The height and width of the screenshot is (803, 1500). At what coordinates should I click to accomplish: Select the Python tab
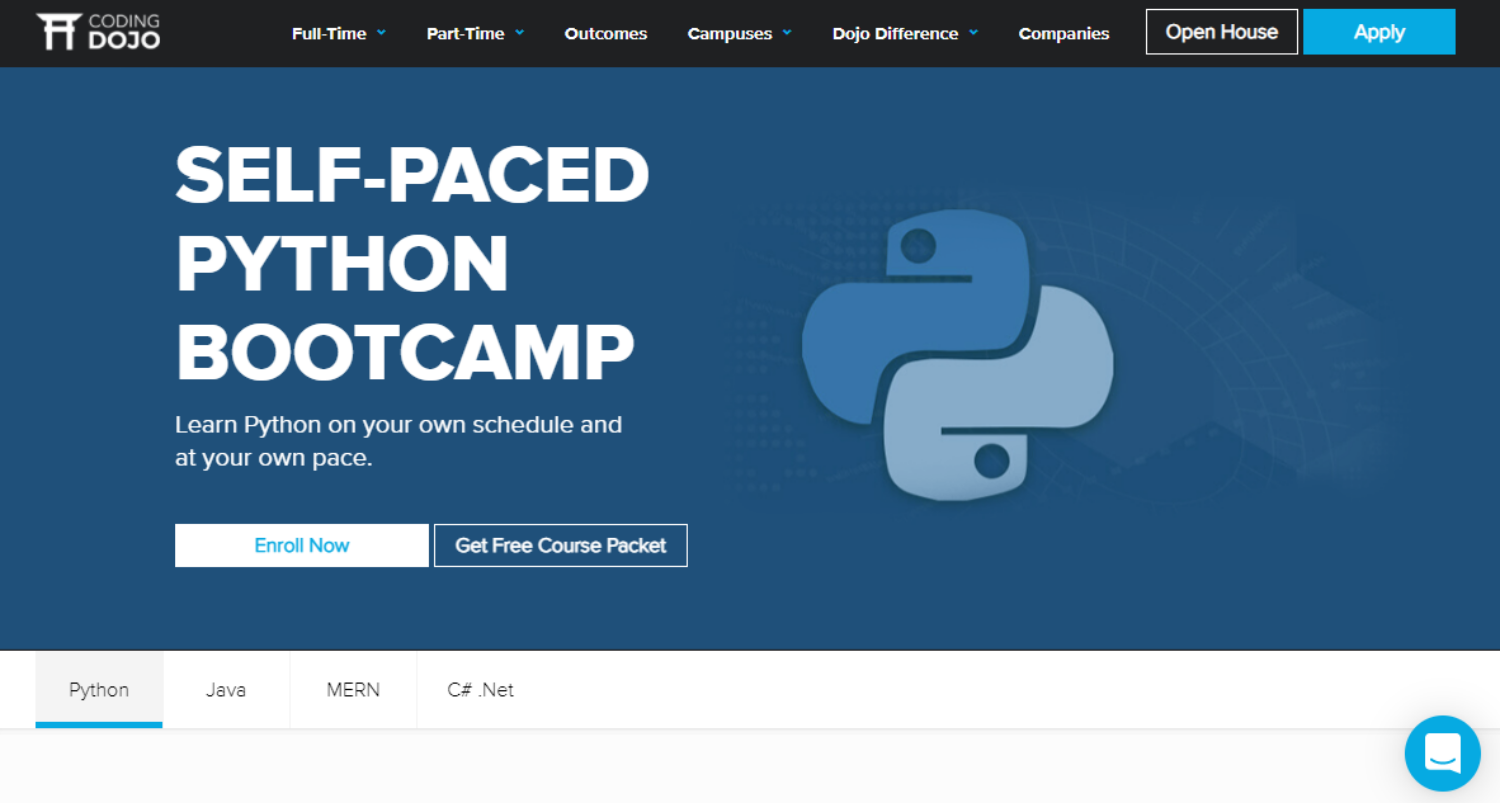(x=98, y=689)
